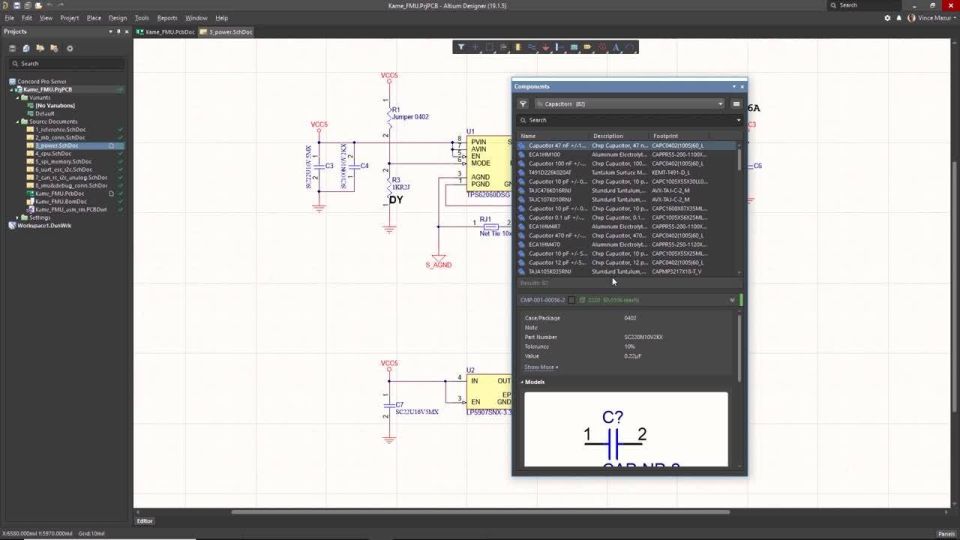The height and width of the screenshot is (540, 960).
Task: Select the place wire tool in the active bar
Action: pos(531,47)
